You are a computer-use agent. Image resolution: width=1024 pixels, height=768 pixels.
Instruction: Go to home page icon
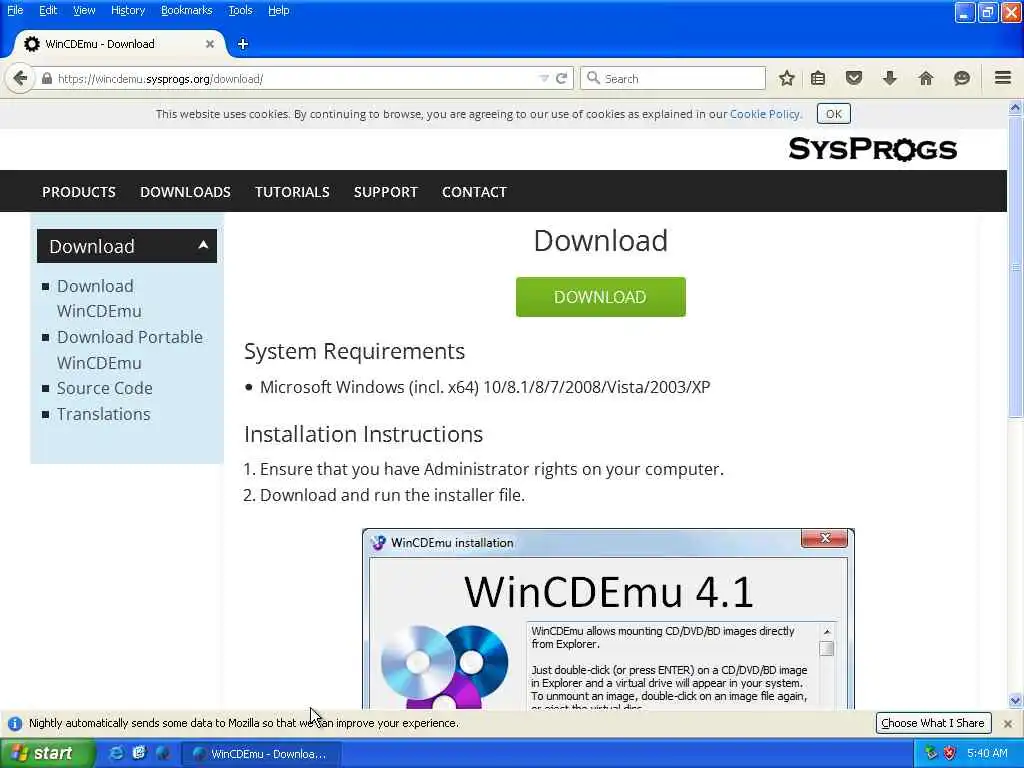point(925,79)
